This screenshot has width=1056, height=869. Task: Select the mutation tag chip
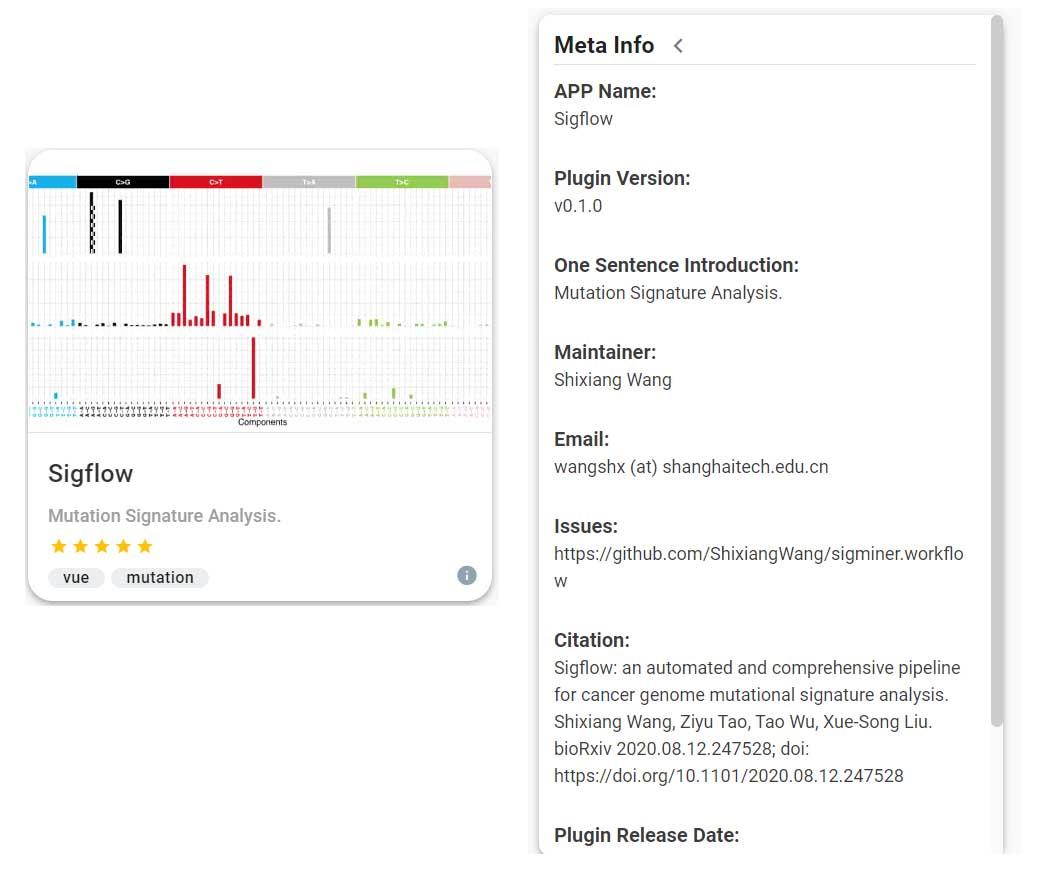point(160,578)
